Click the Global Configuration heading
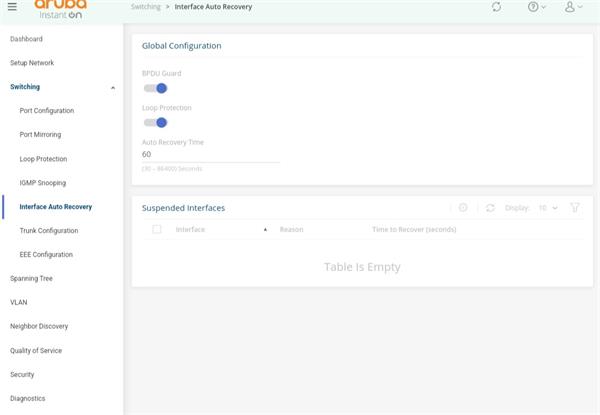600x415 pixels. 181,46
